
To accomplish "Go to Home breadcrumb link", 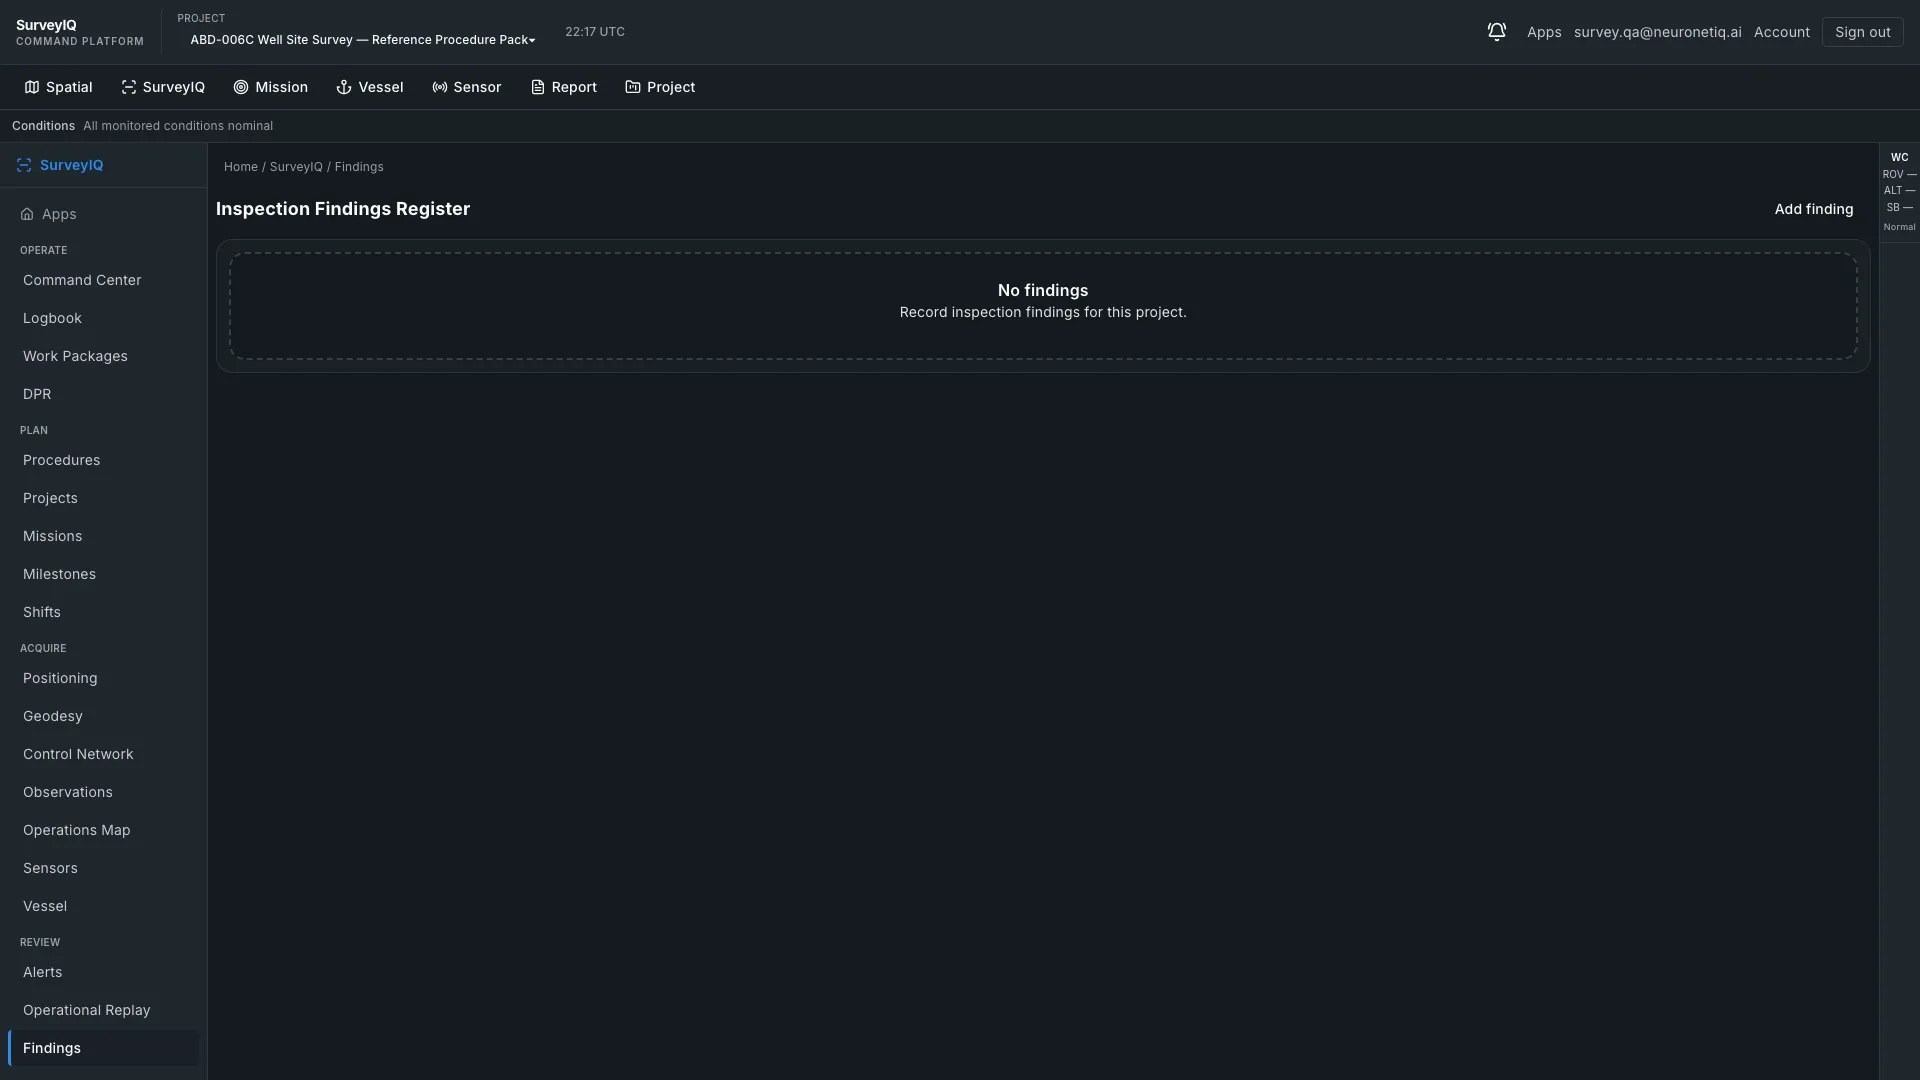I will point(241,167).
